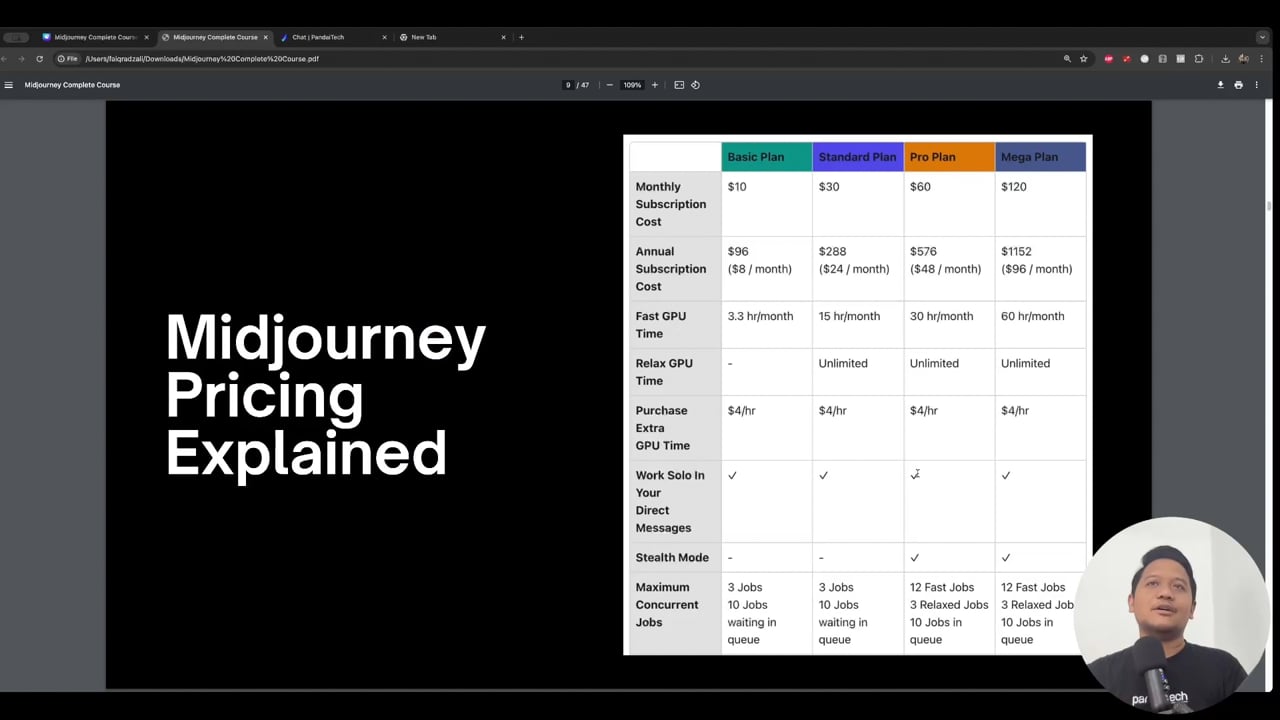The height and width of the screenshot is (720, 1280).
Task: Switch to the New Tab tab
Action: click(450, 37)
